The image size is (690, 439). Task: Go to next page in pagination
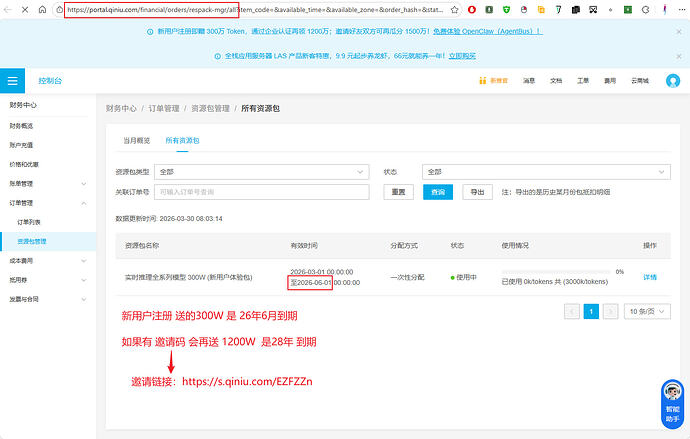pos(609,311)
